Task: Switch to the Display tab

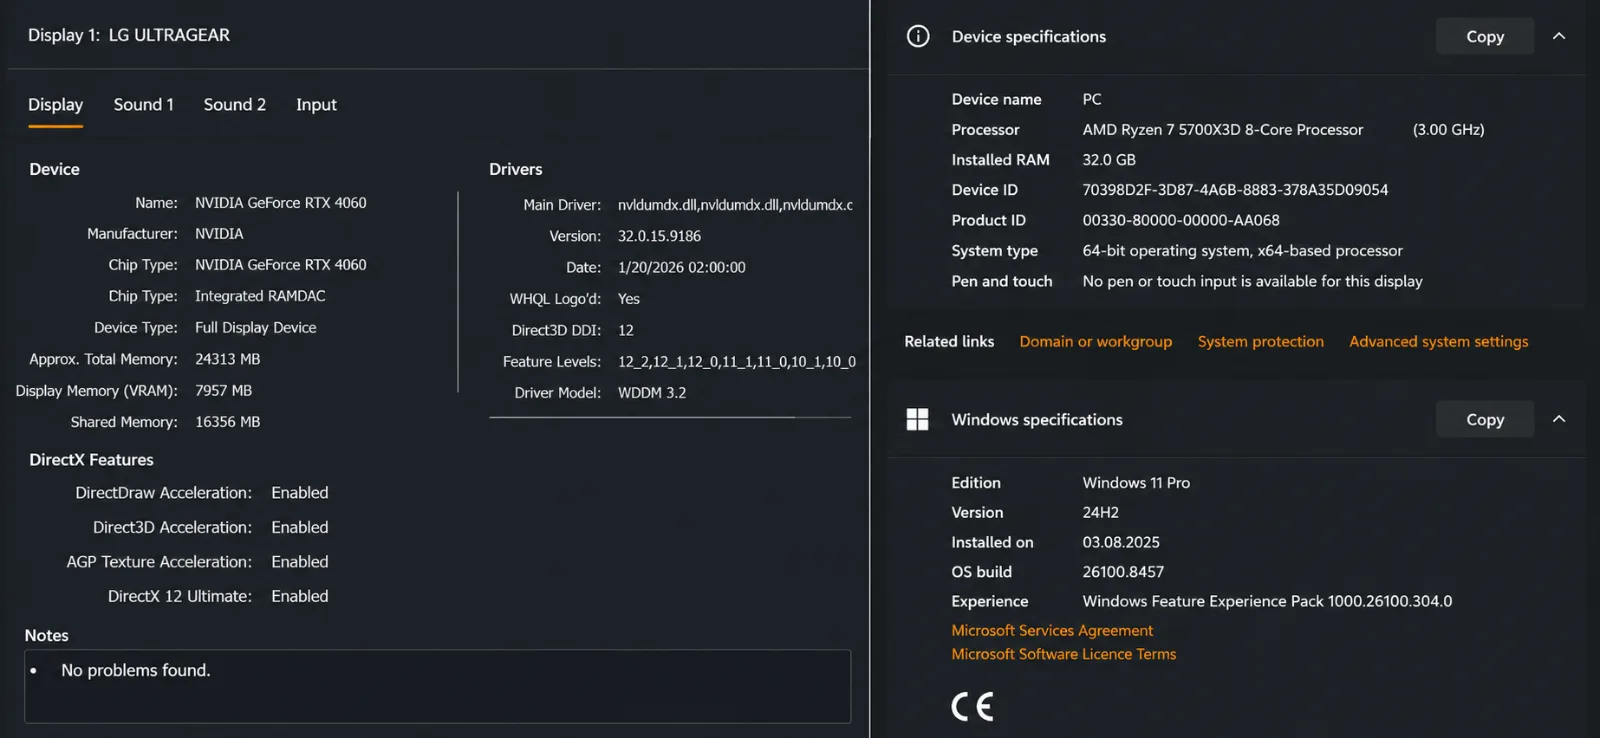Action: pos(55,105)
